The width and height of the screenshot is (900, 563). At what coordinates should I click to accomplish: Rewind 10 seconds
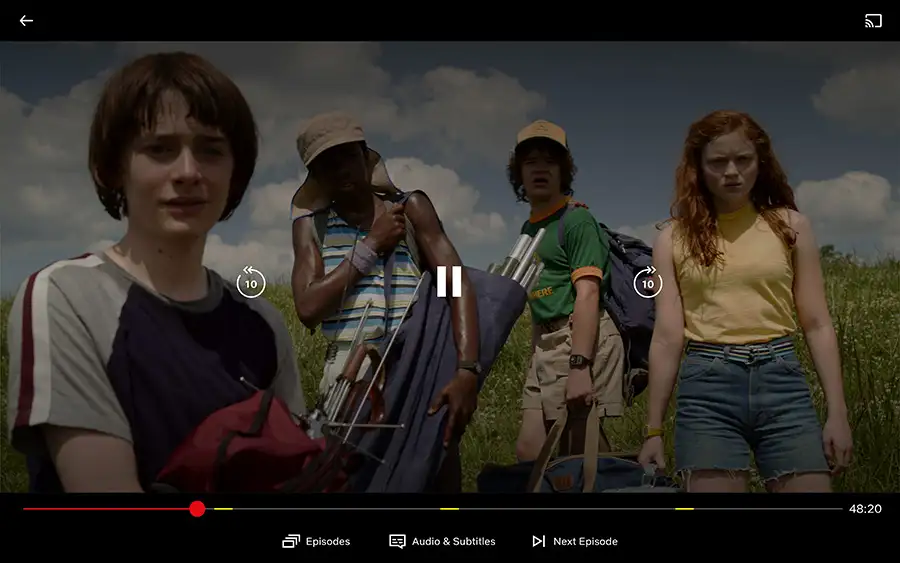click(x=251, y=282)
